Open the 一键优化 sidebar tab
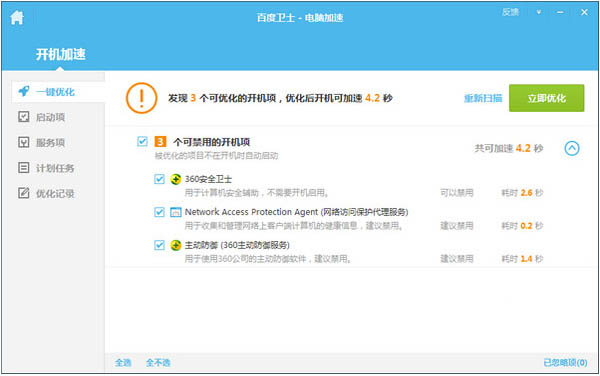The image size is (600, 376). click(58, 92)
